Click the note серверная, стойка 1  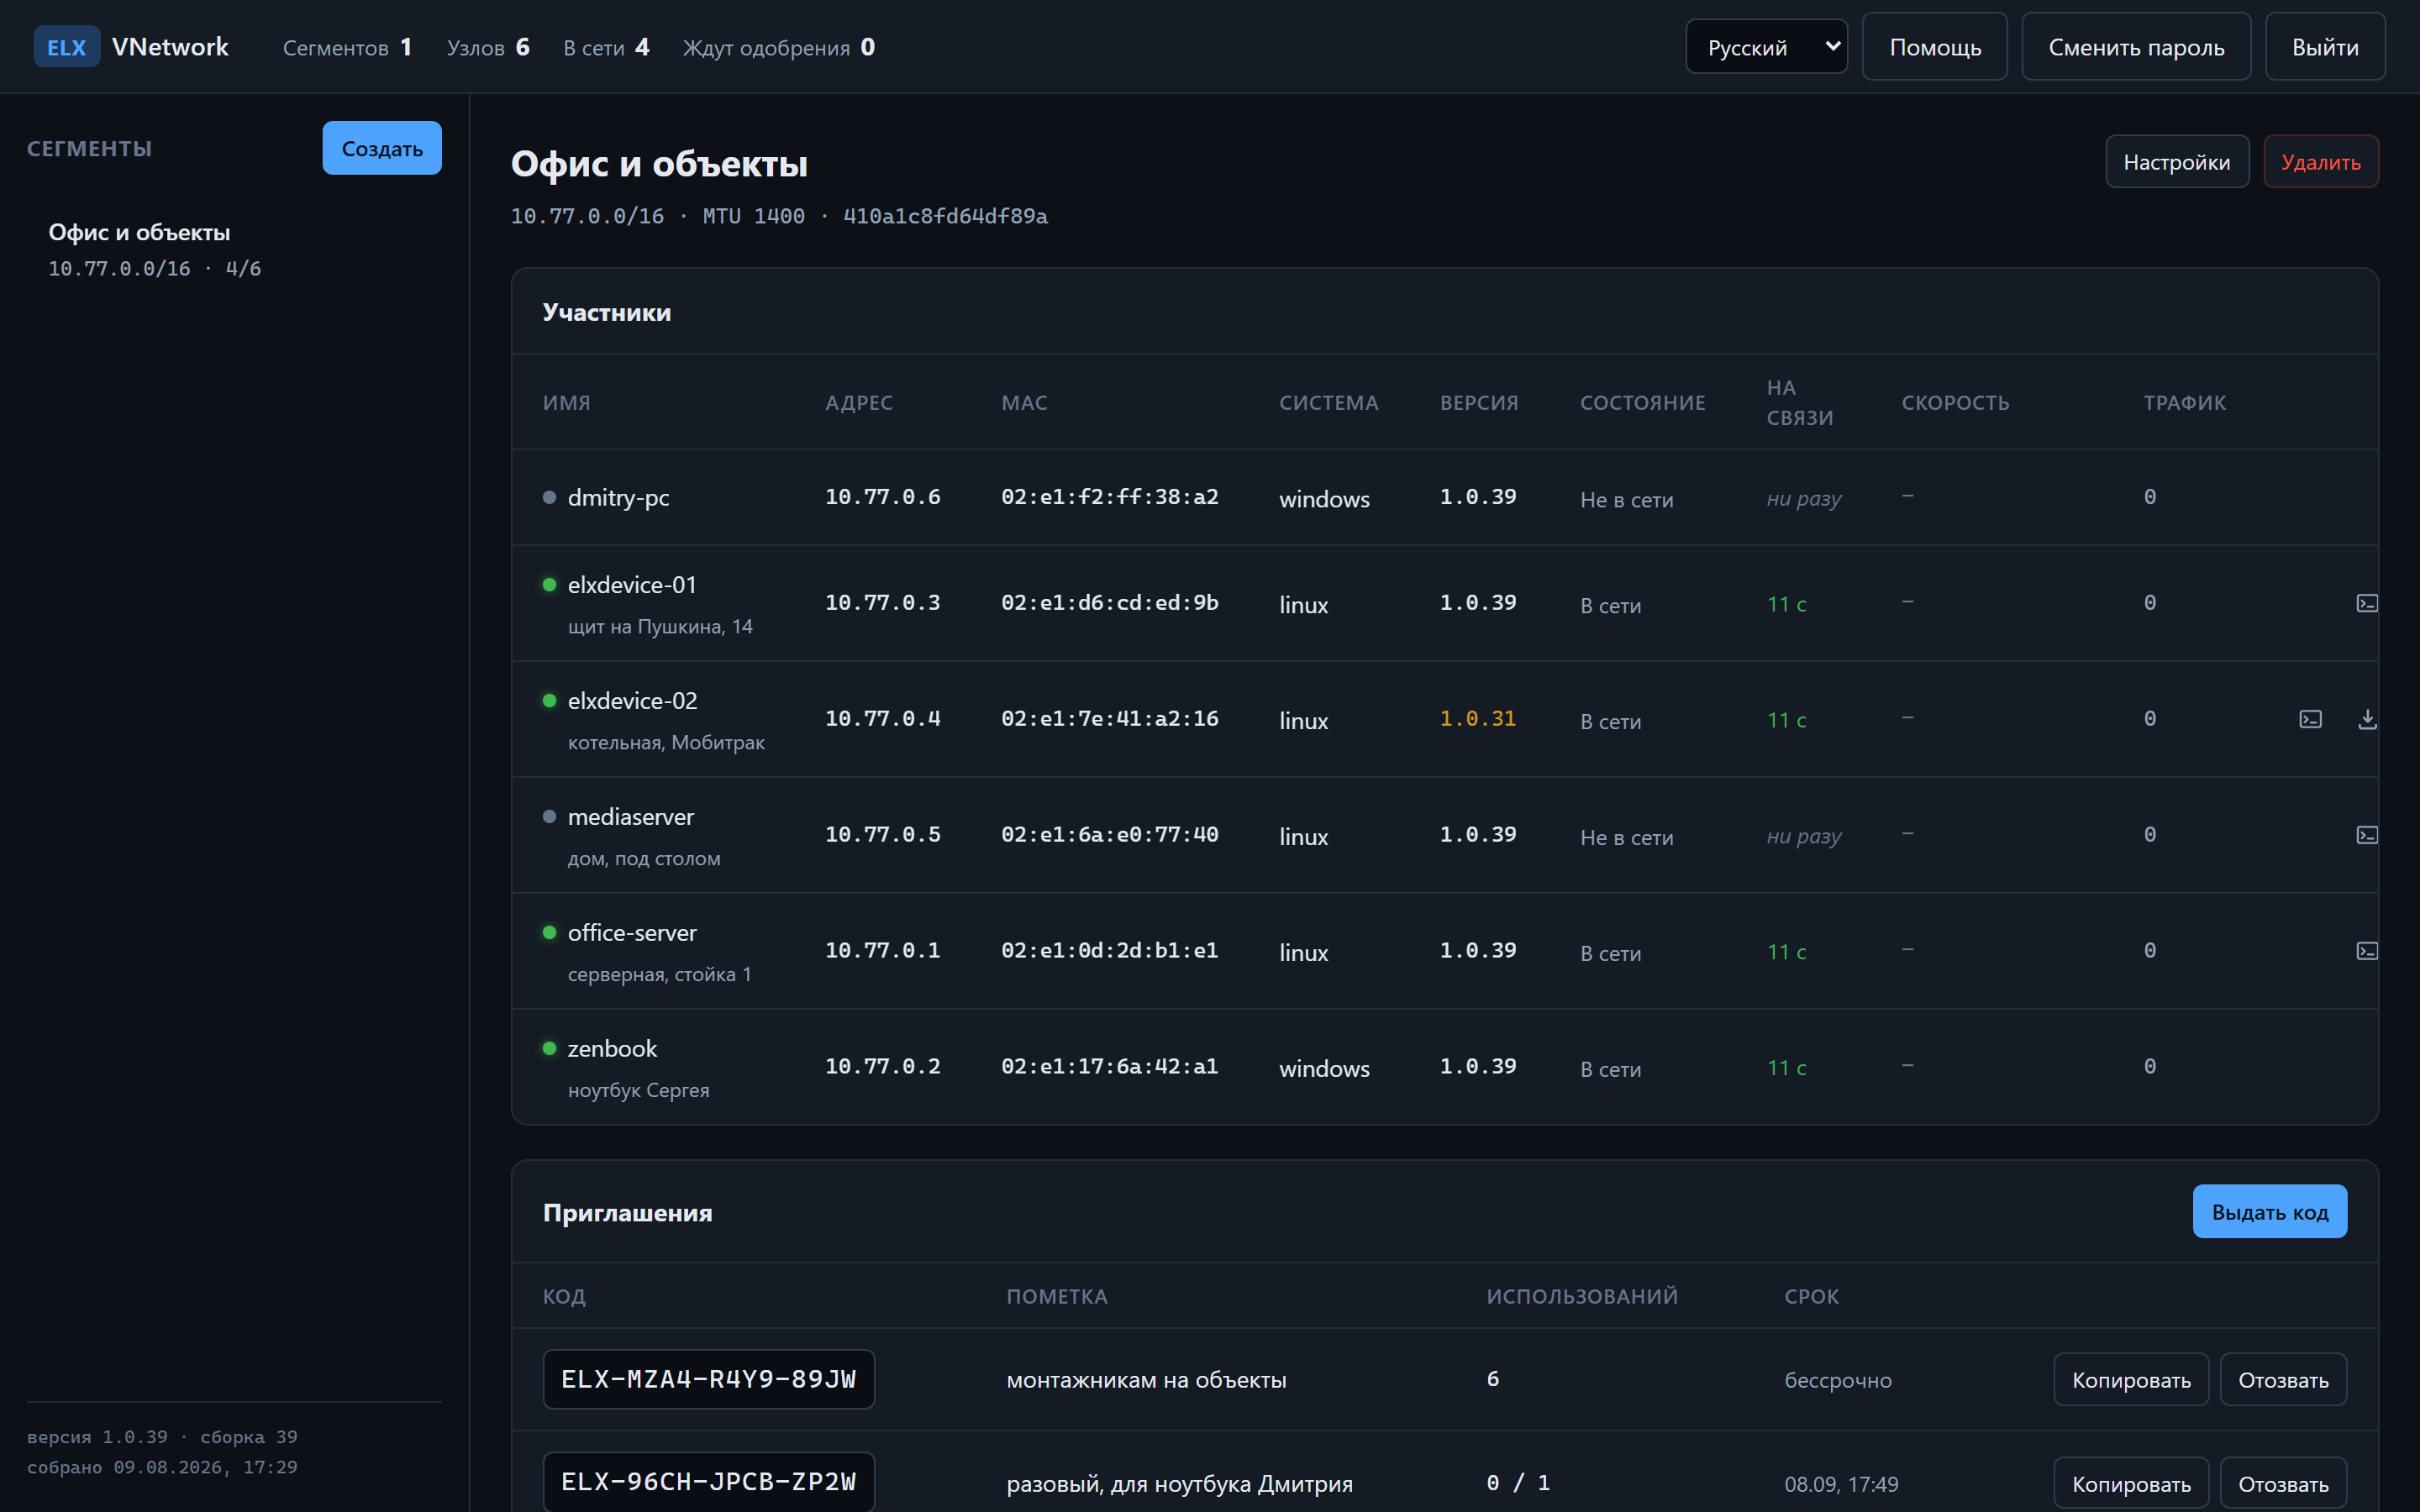(x=659, y=975)
